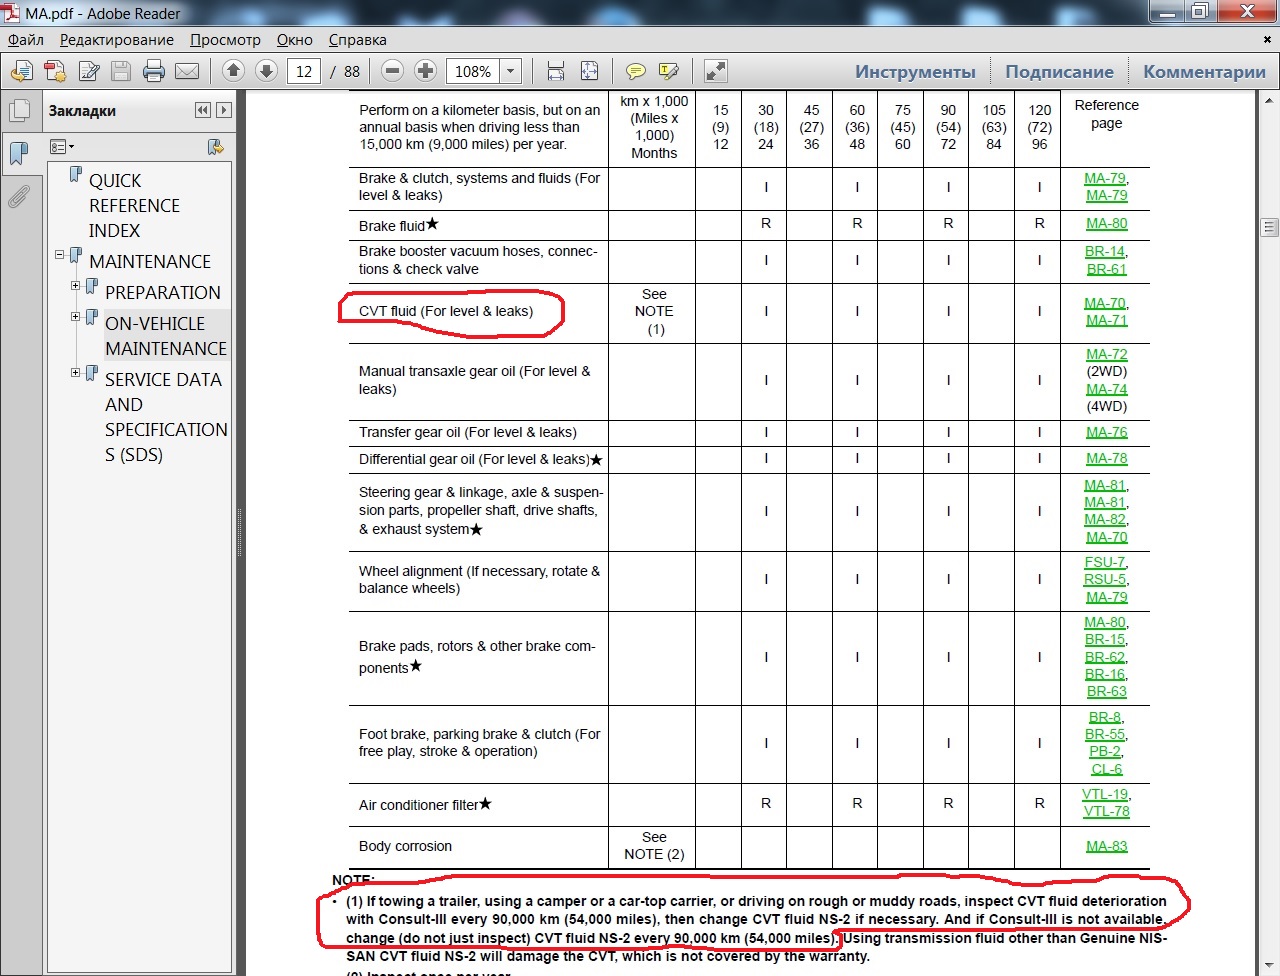Image resolution: width=1280 pixels, height=976 pixels.
Task: Expand the PREPARATION bookmark node
Action: point(76,286)
